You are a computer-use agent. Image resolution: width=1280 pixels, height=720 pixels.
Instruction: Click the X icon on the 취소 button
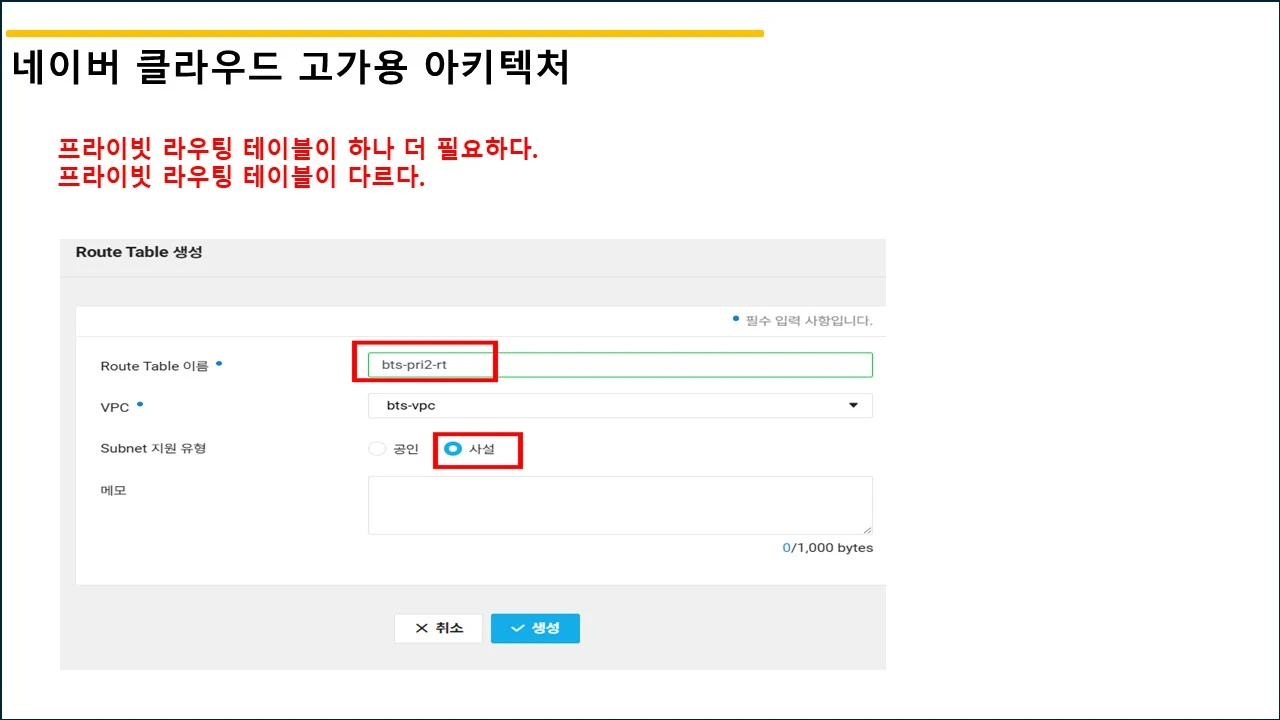pyautogui.click(x=421, y=628)
